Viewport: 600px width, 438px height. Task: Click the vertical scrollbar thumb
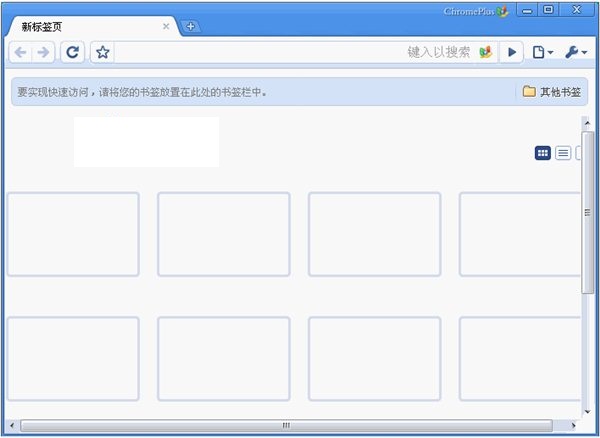[x=587, y=212]
